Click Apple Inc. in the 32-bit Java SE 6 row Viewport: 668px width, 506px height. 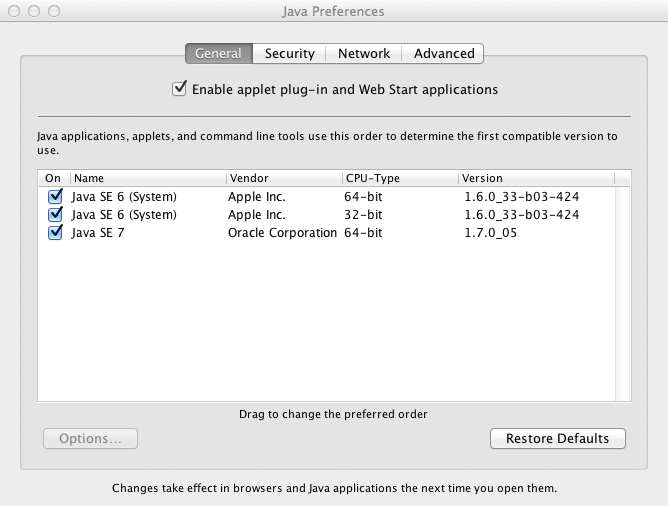point(256,215)
